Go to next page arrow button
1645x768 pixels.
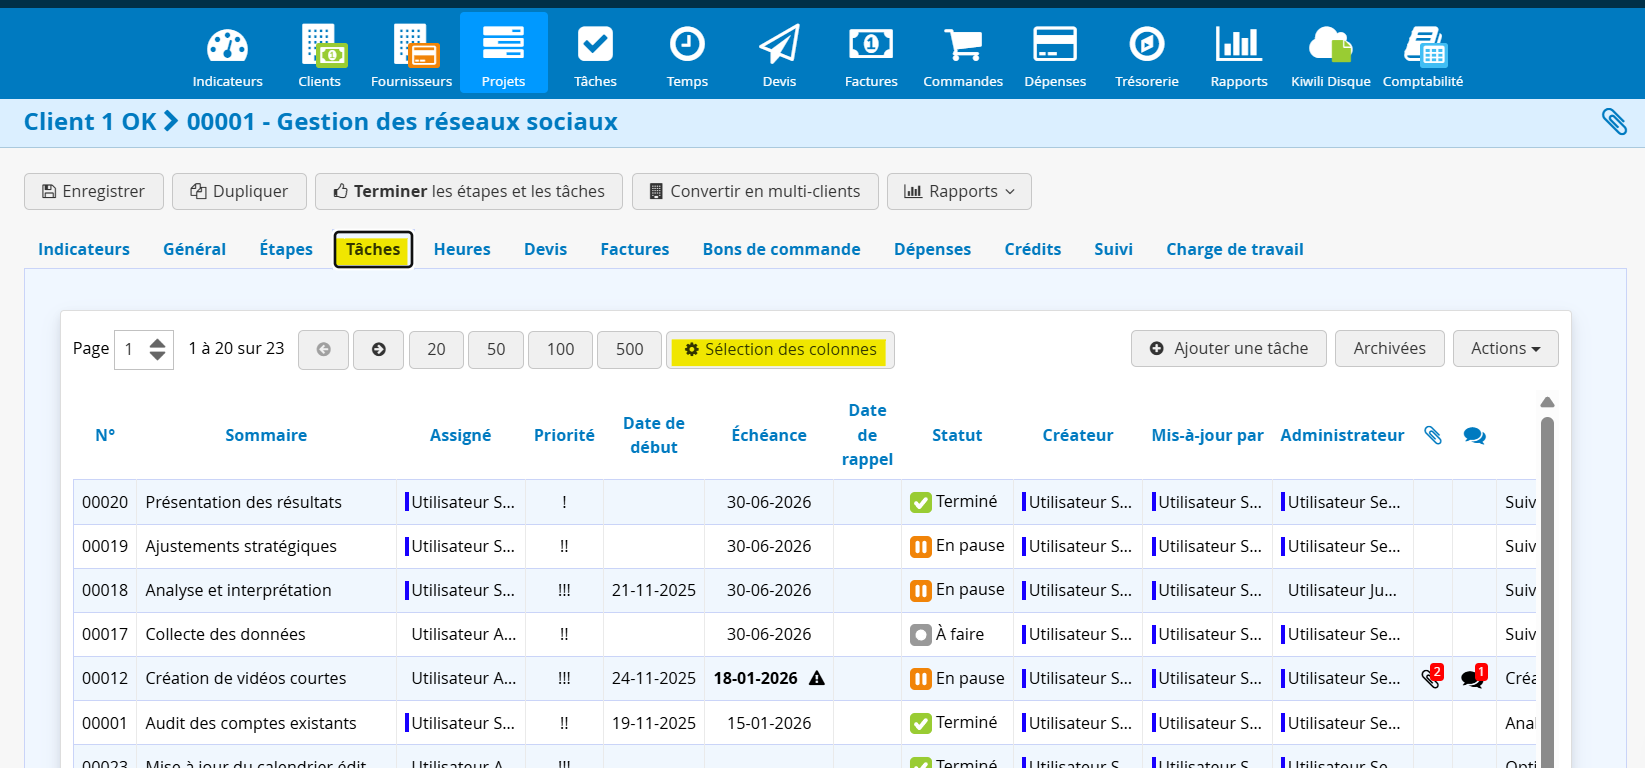[378, 349]
